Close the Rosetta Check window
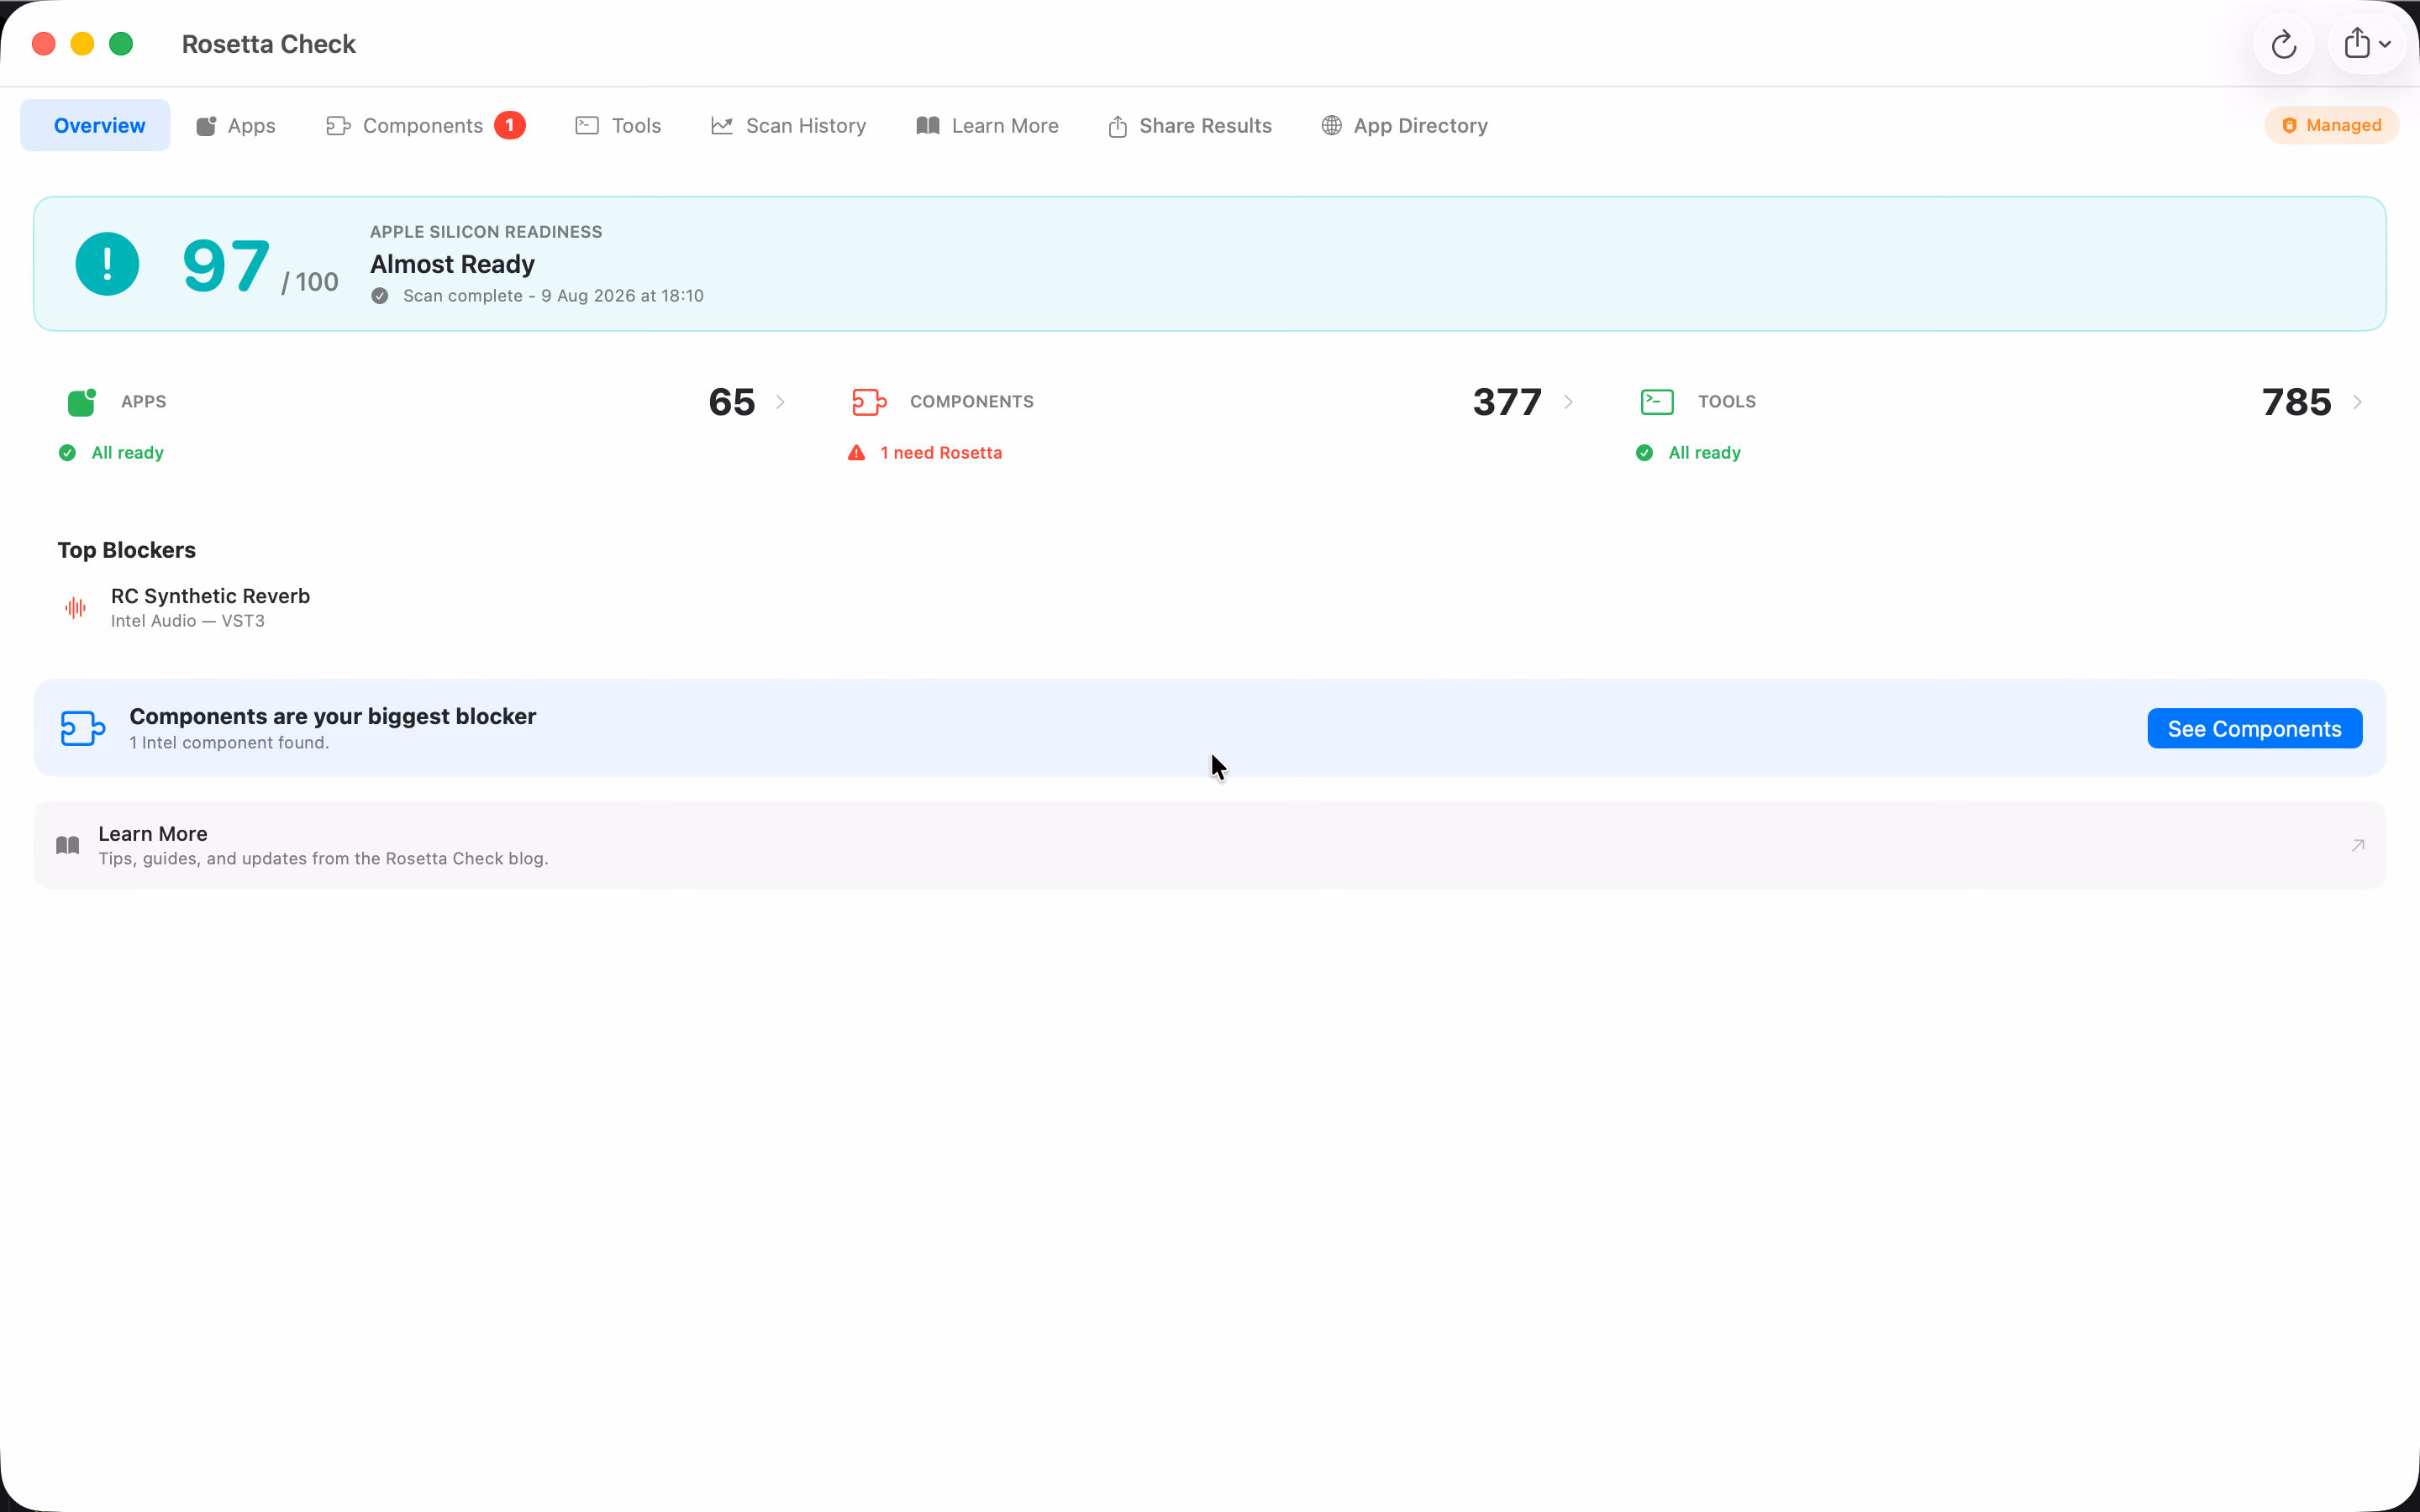The width and height of the screenshot is (2420, 1512). point(44,44)
